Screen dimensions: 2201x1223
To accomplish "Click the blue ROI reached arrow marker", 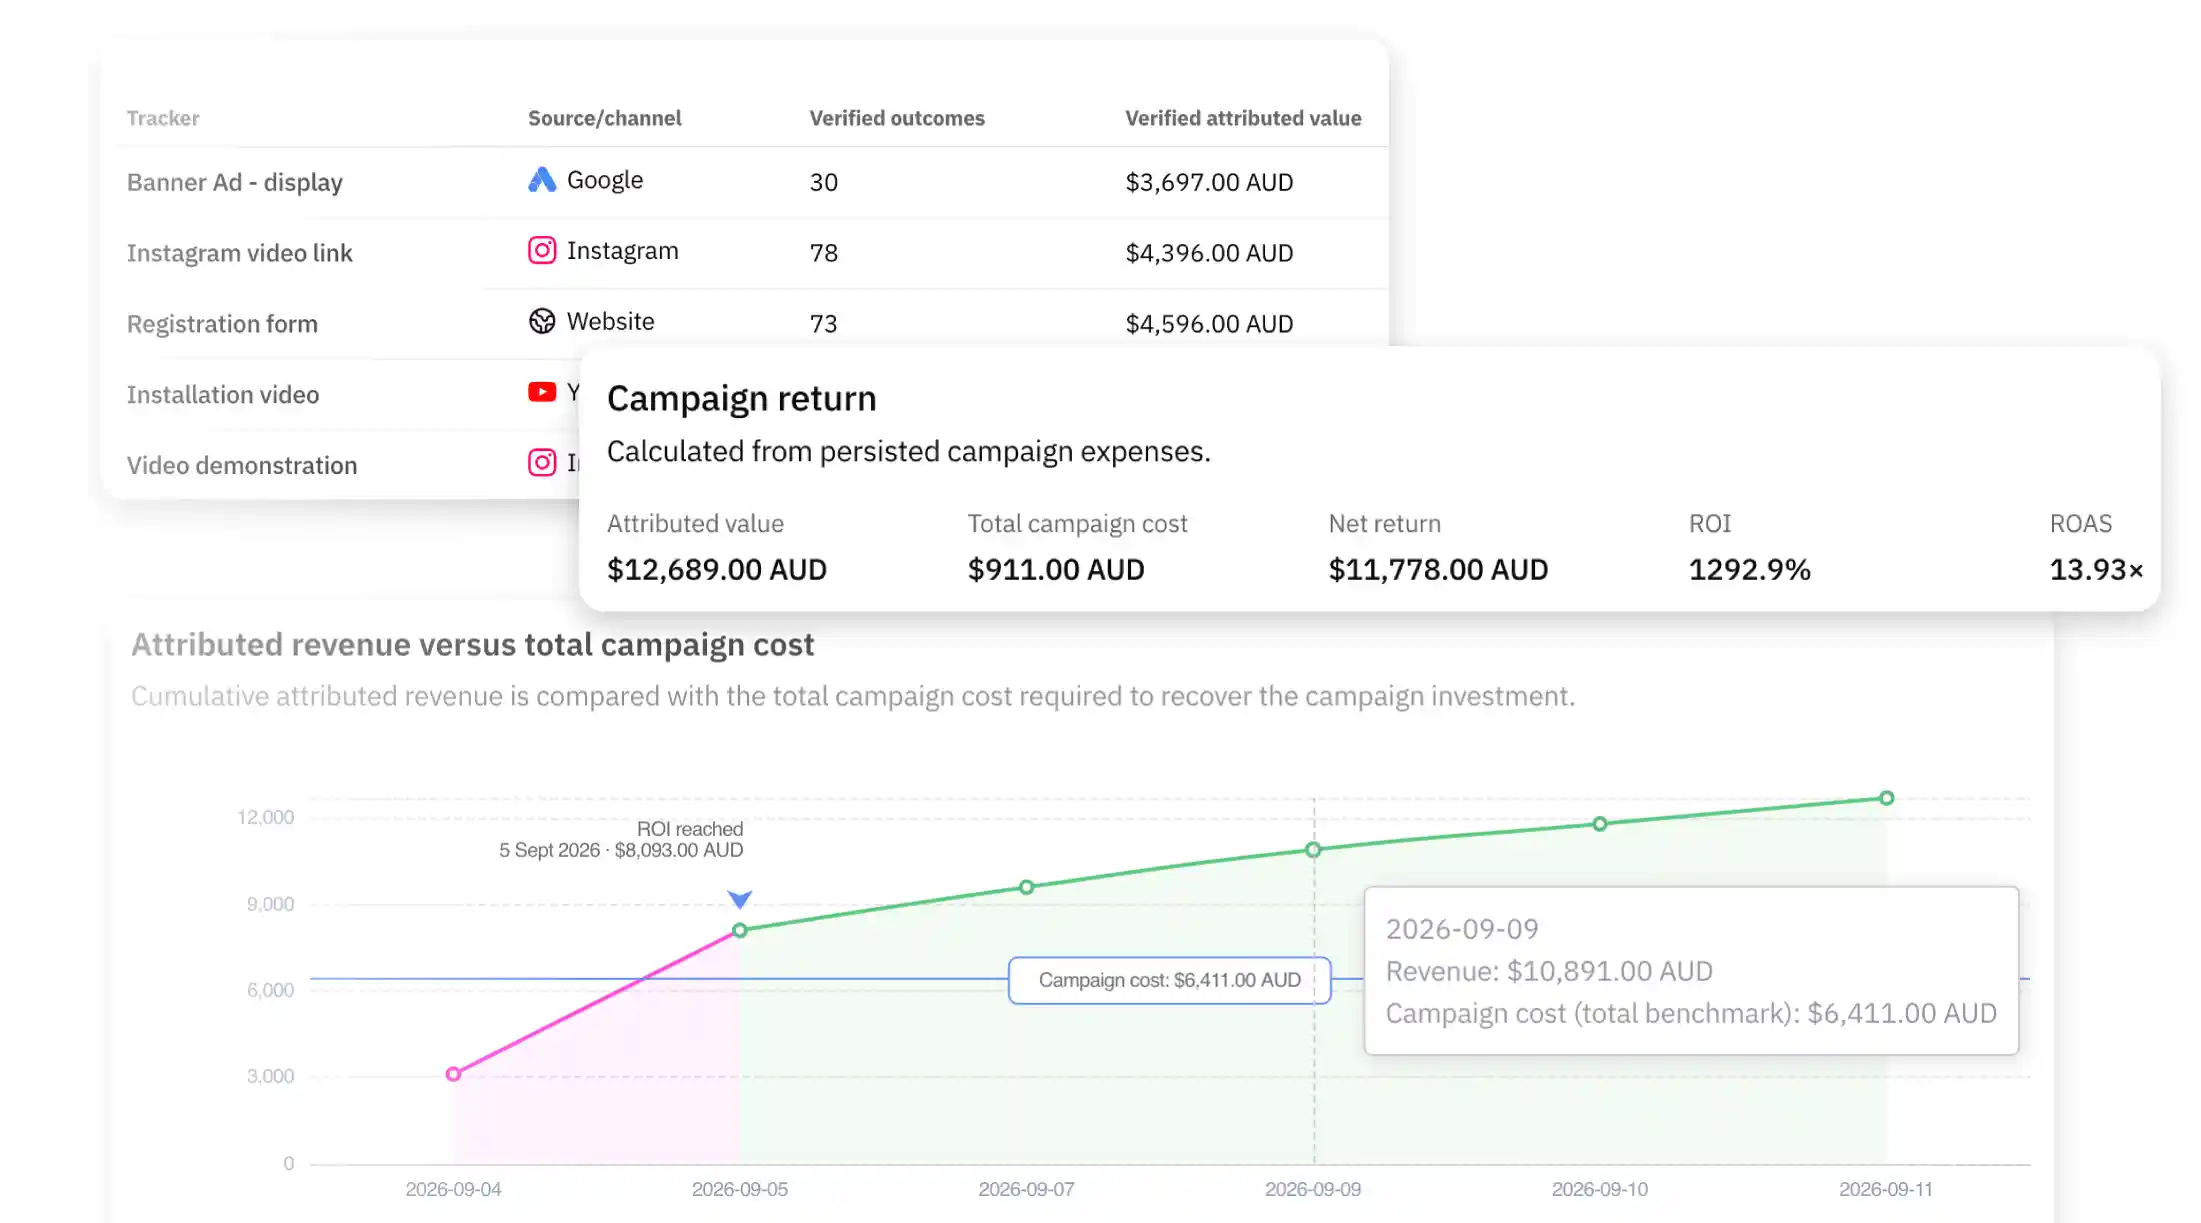I will click(739, 899).
